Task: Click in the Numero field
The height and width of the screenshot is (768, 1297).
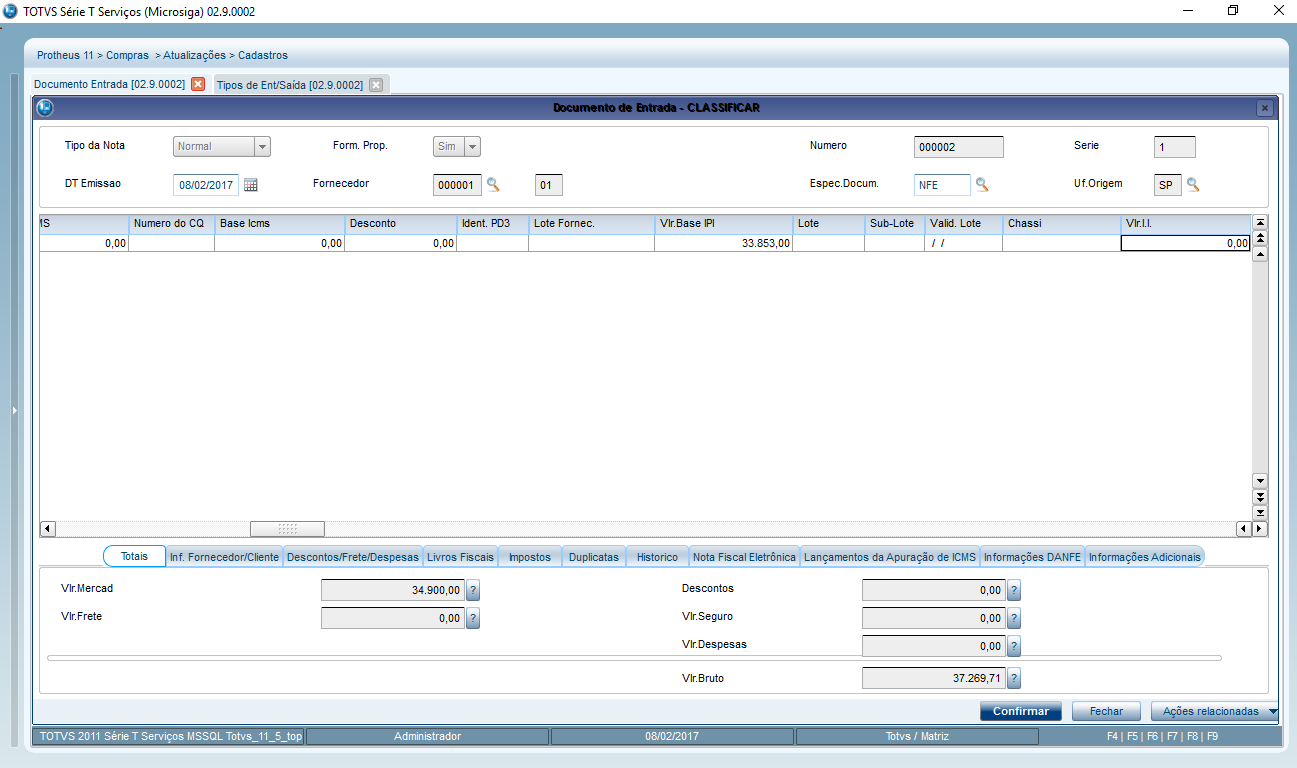Action: [958, 147]
